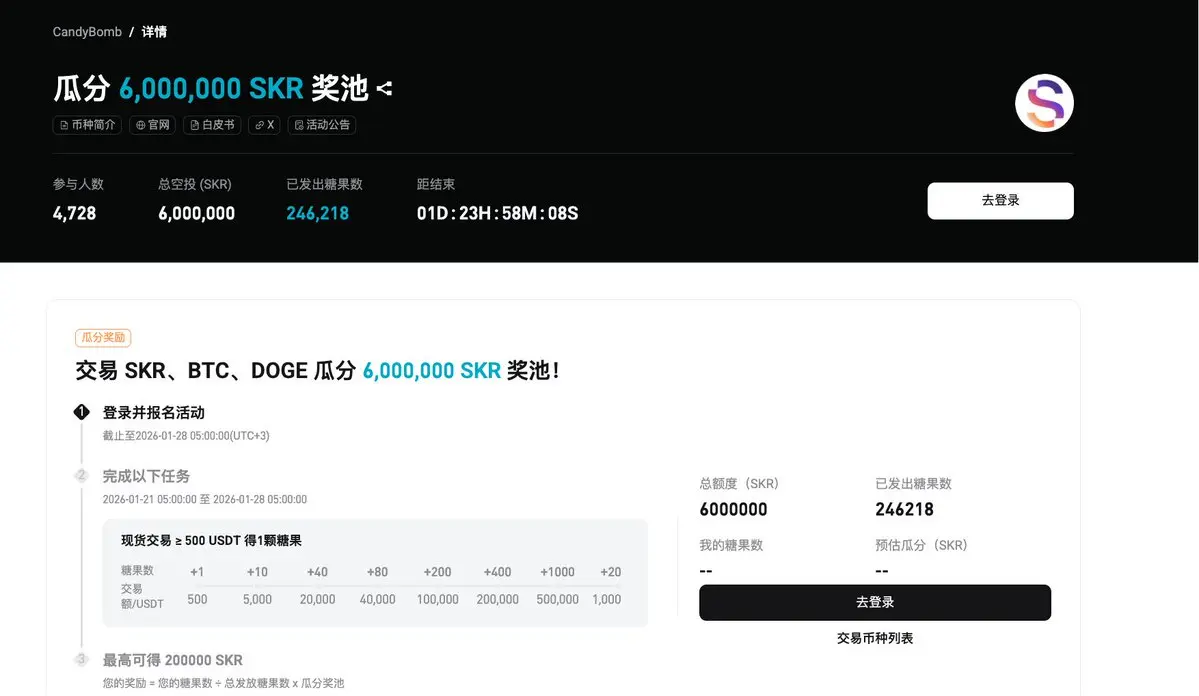Open the 白皮书 tag
The height and width of the screenshot is (696, 1199).
(x=212, y=125)
